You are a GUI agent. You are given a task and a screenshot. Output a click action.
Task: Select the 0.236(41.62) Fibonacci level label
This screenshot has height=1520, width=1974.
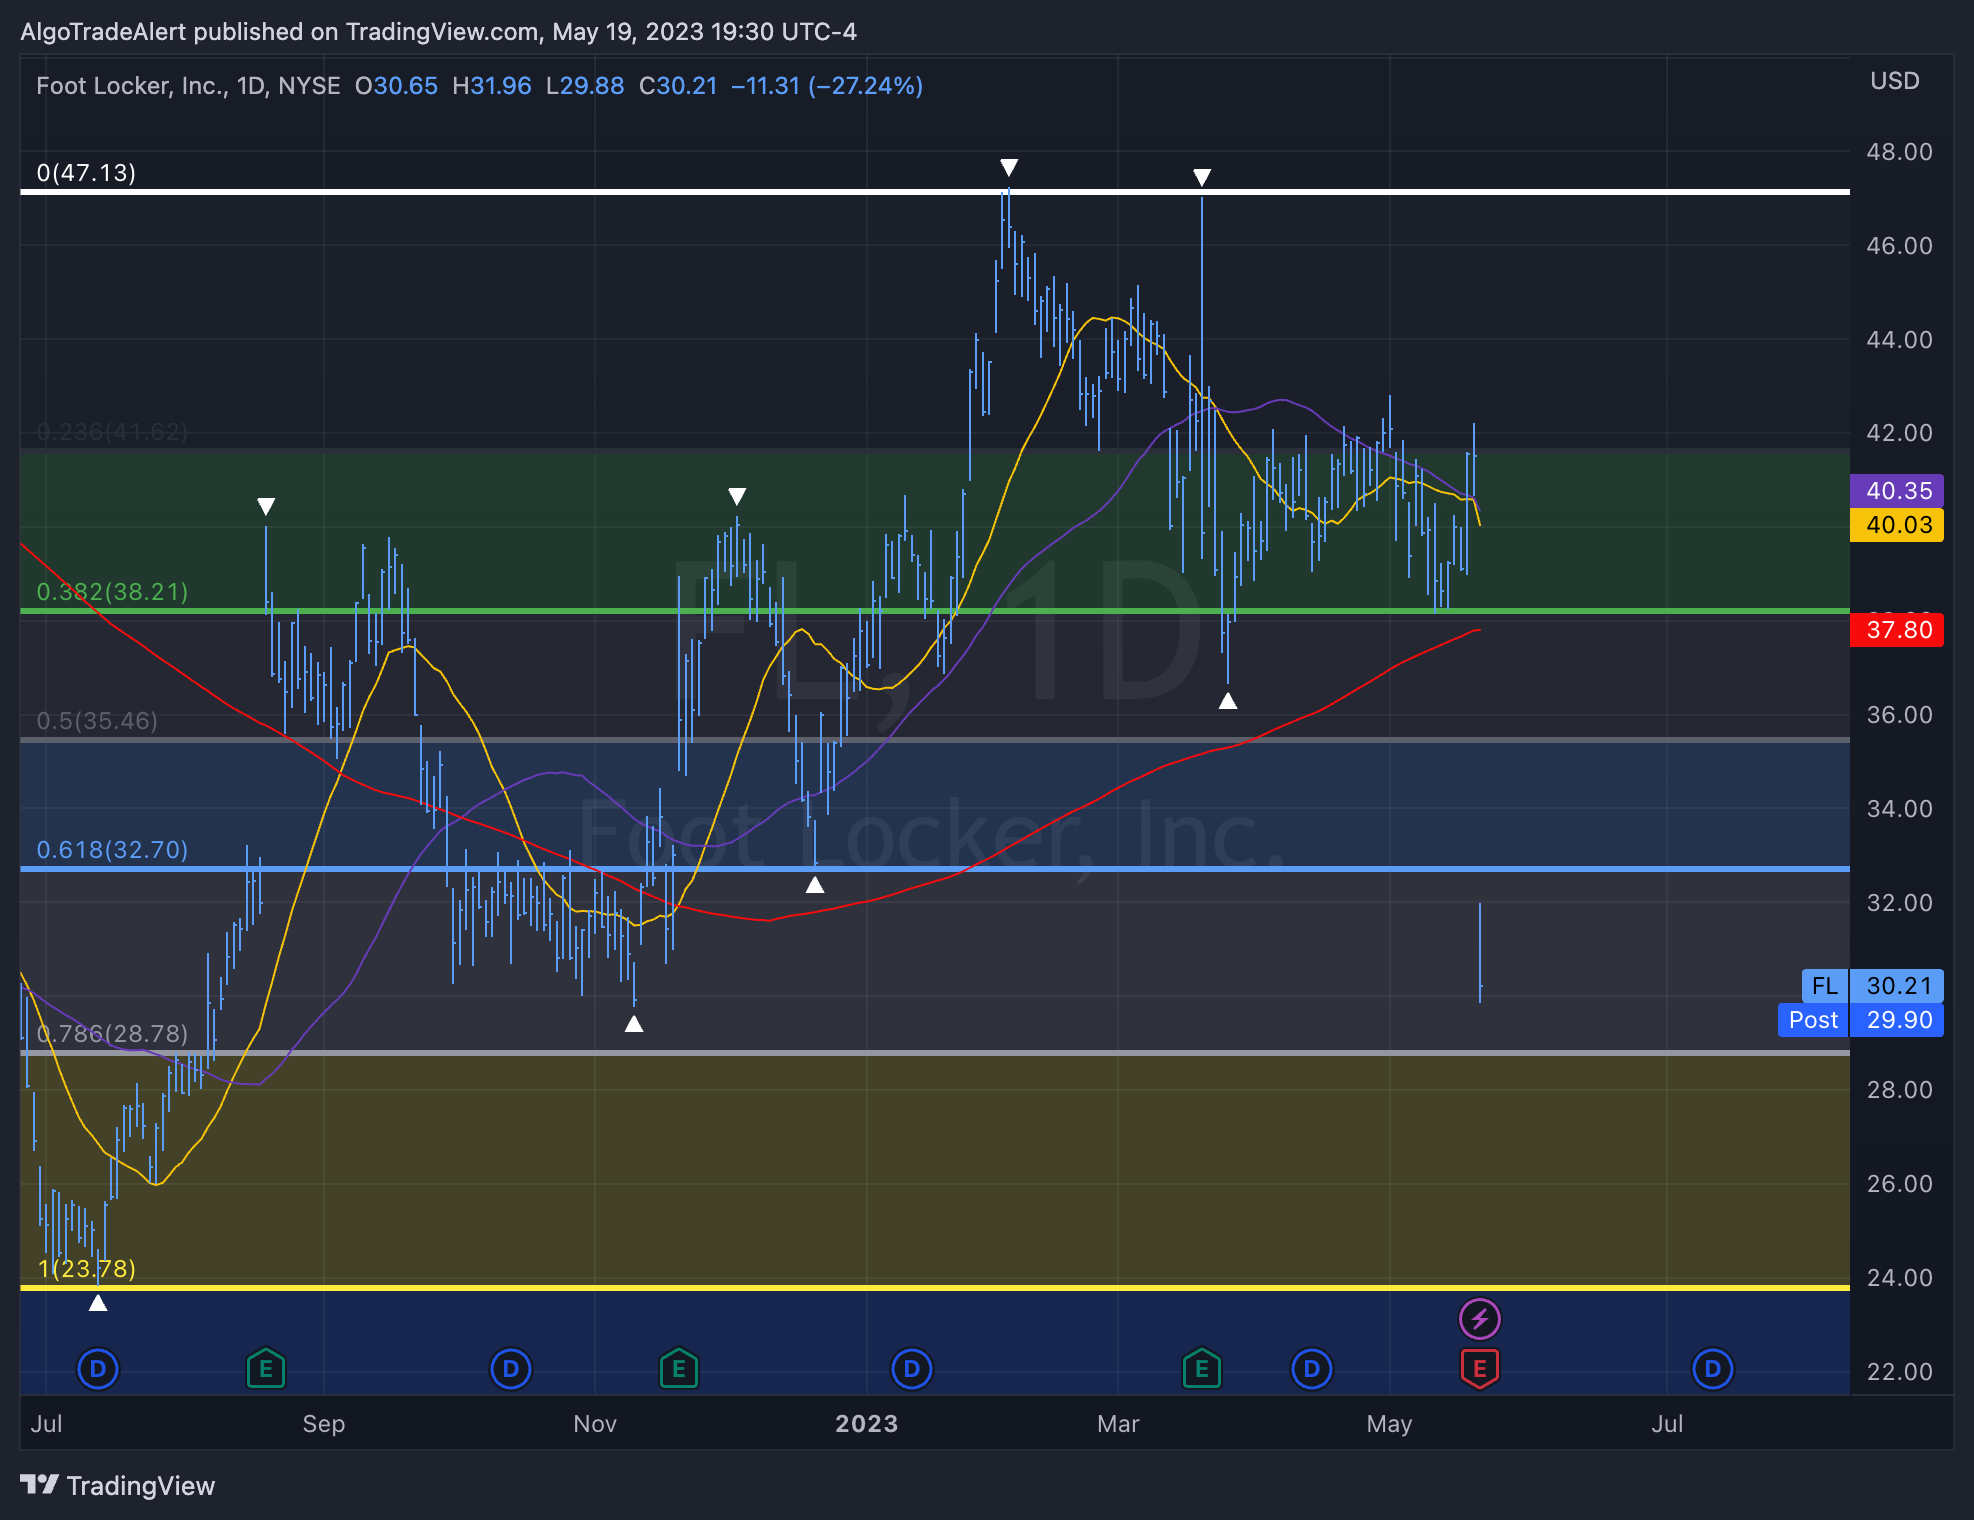(112, 432)
